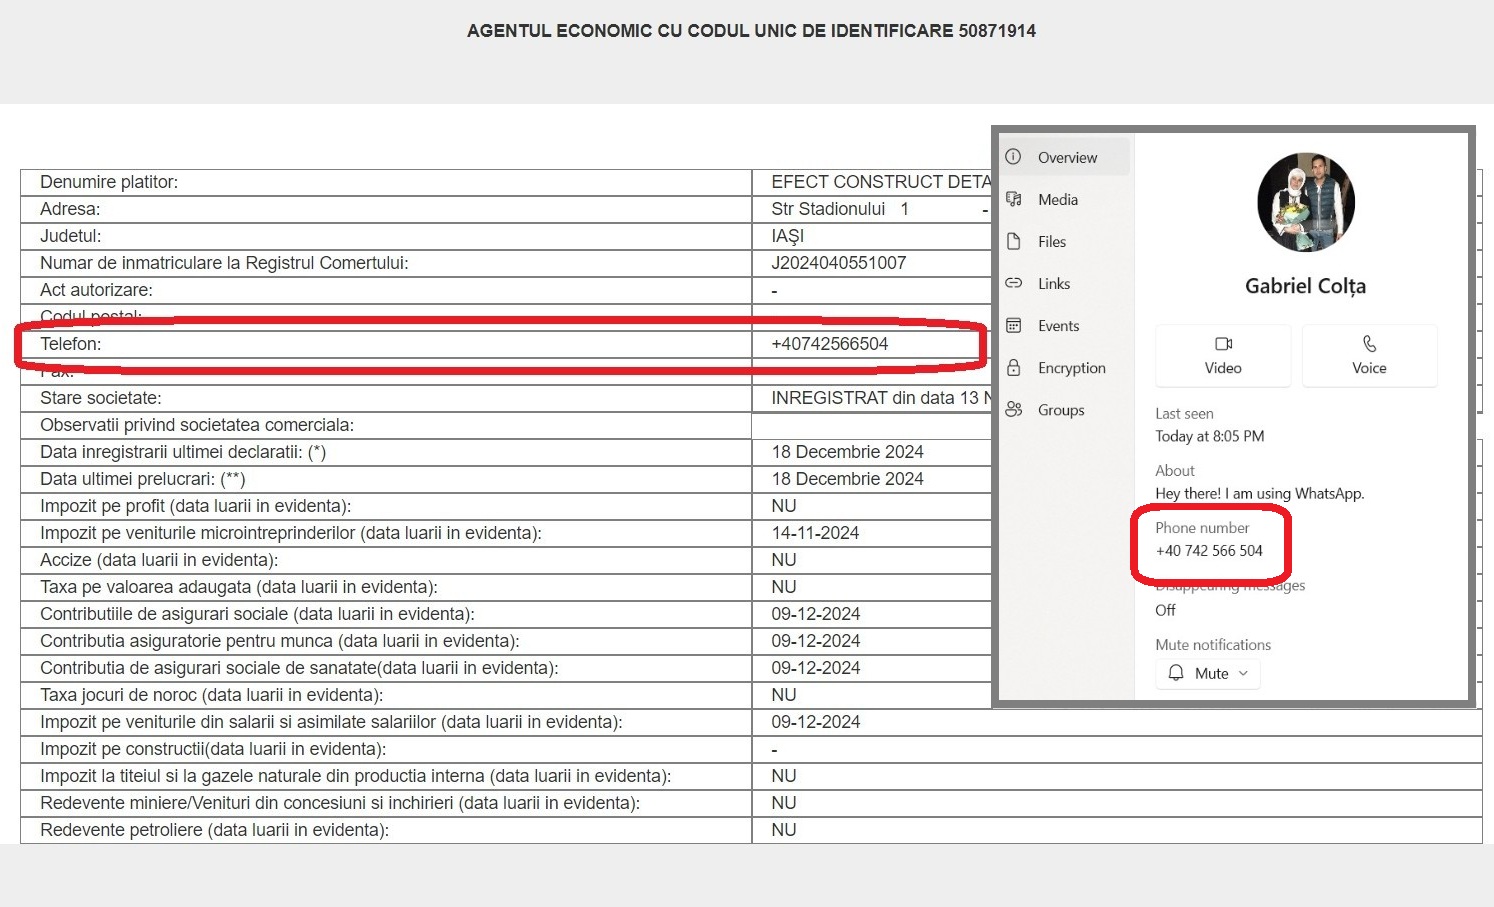
Task: Click the 'Impozit pe profit' row label
Action: pyautogui.click(x=195, y=506)
